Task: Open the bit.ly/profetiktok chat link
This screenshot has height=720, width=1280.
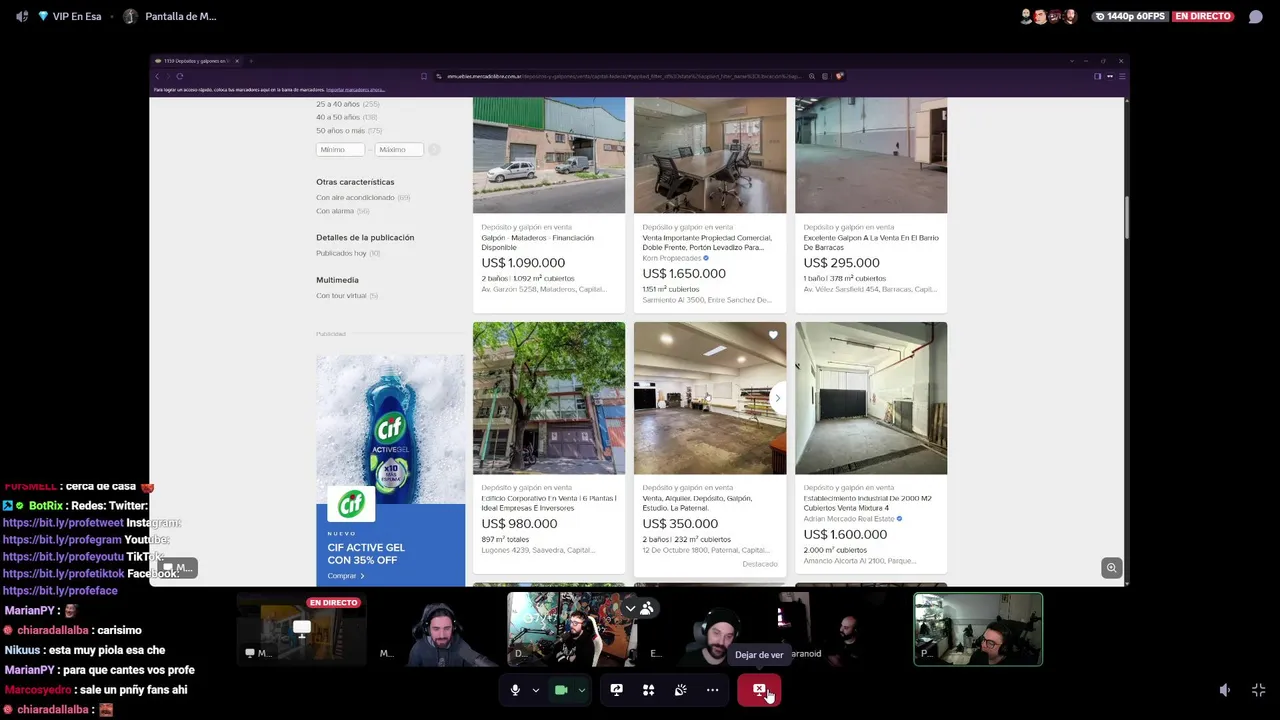Action: pos(64,574)
